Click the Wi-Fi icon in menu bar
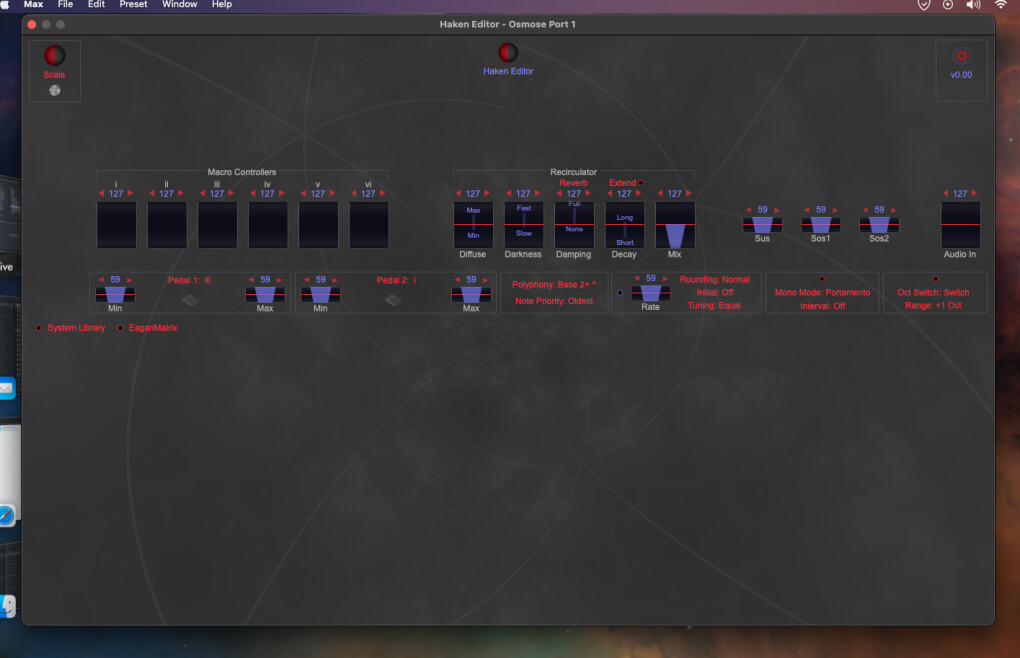This screenshot has width=1020, height=658. click(1000, 5)
